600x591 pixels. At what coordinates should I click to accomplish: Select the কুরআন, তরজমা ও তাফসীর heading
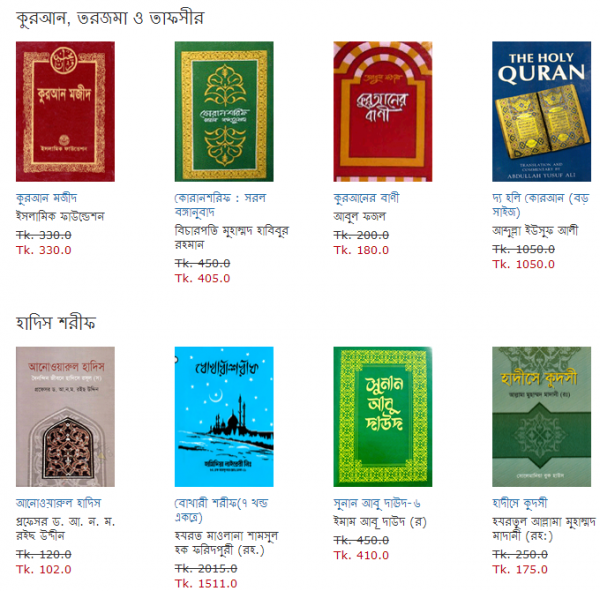point(110,18)
